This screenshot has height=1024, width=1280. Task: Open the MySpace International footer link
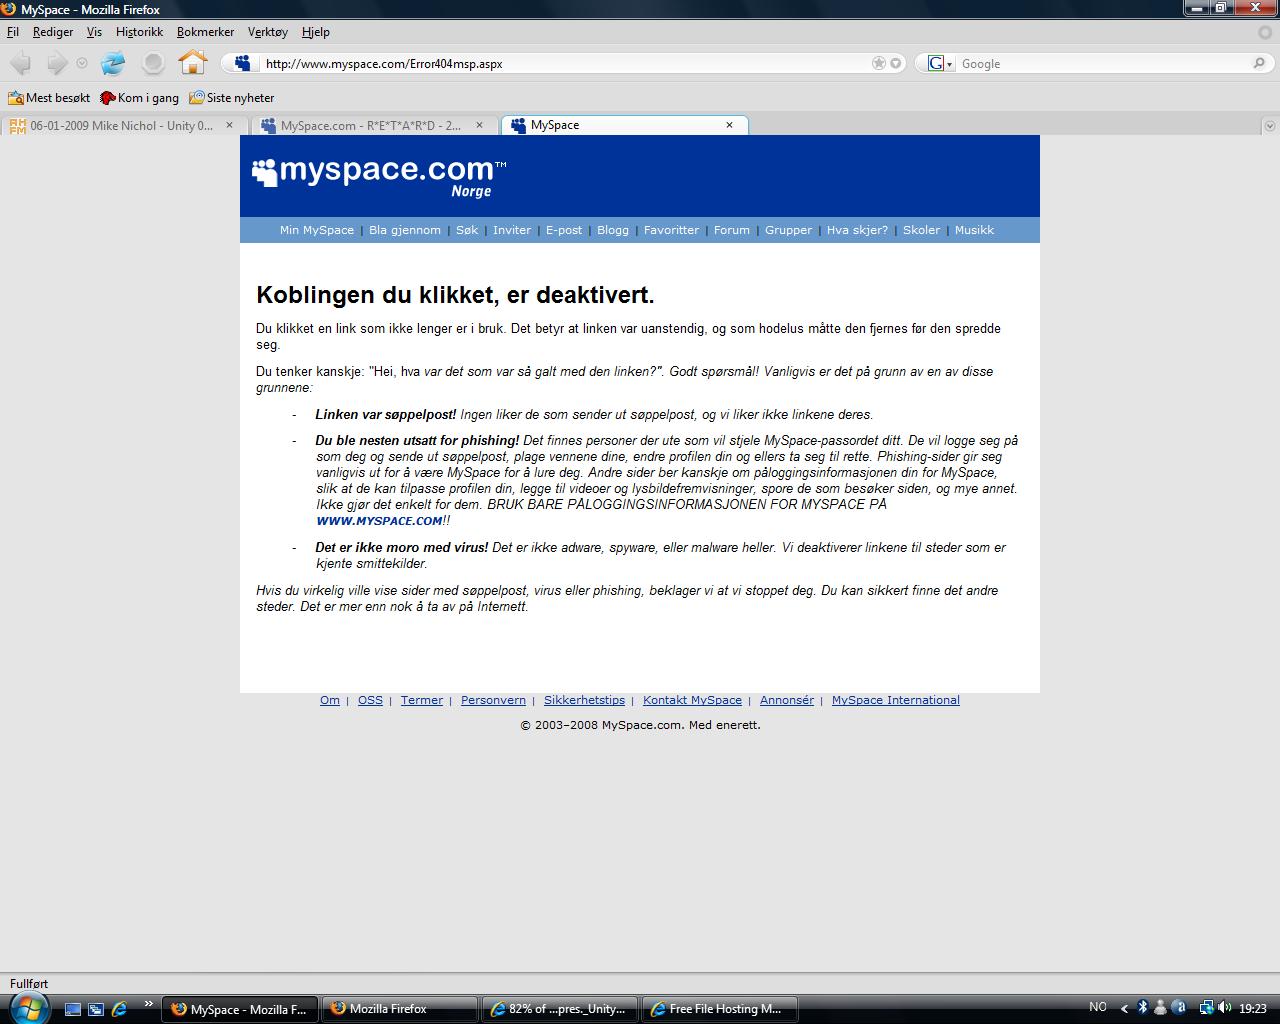point(896,700)
